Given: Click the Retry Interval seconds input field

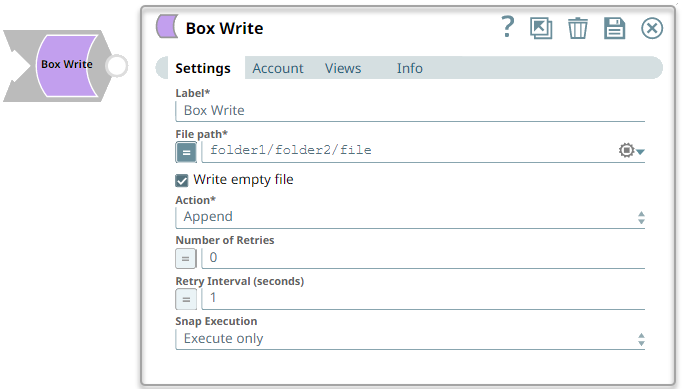Looking at the screenshot, I should click(x=423, y=298).
